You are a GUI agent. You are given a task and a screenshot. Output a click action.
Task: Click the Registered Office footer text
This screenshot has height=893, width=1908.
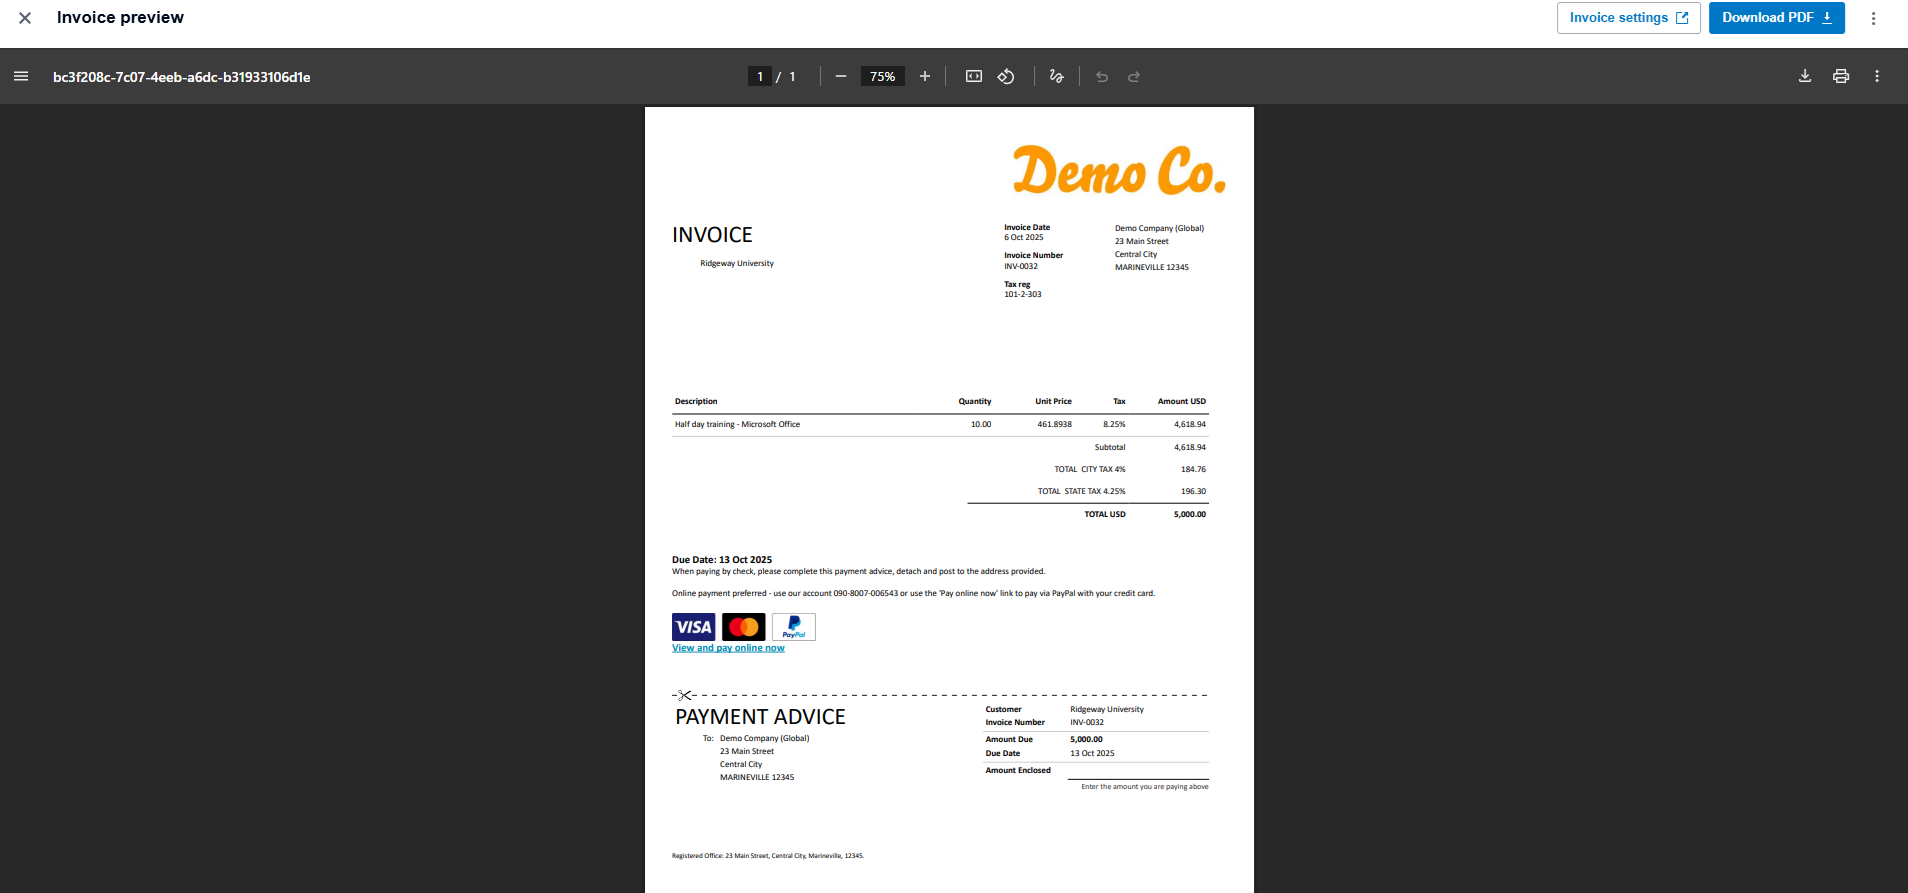point(768,856)
